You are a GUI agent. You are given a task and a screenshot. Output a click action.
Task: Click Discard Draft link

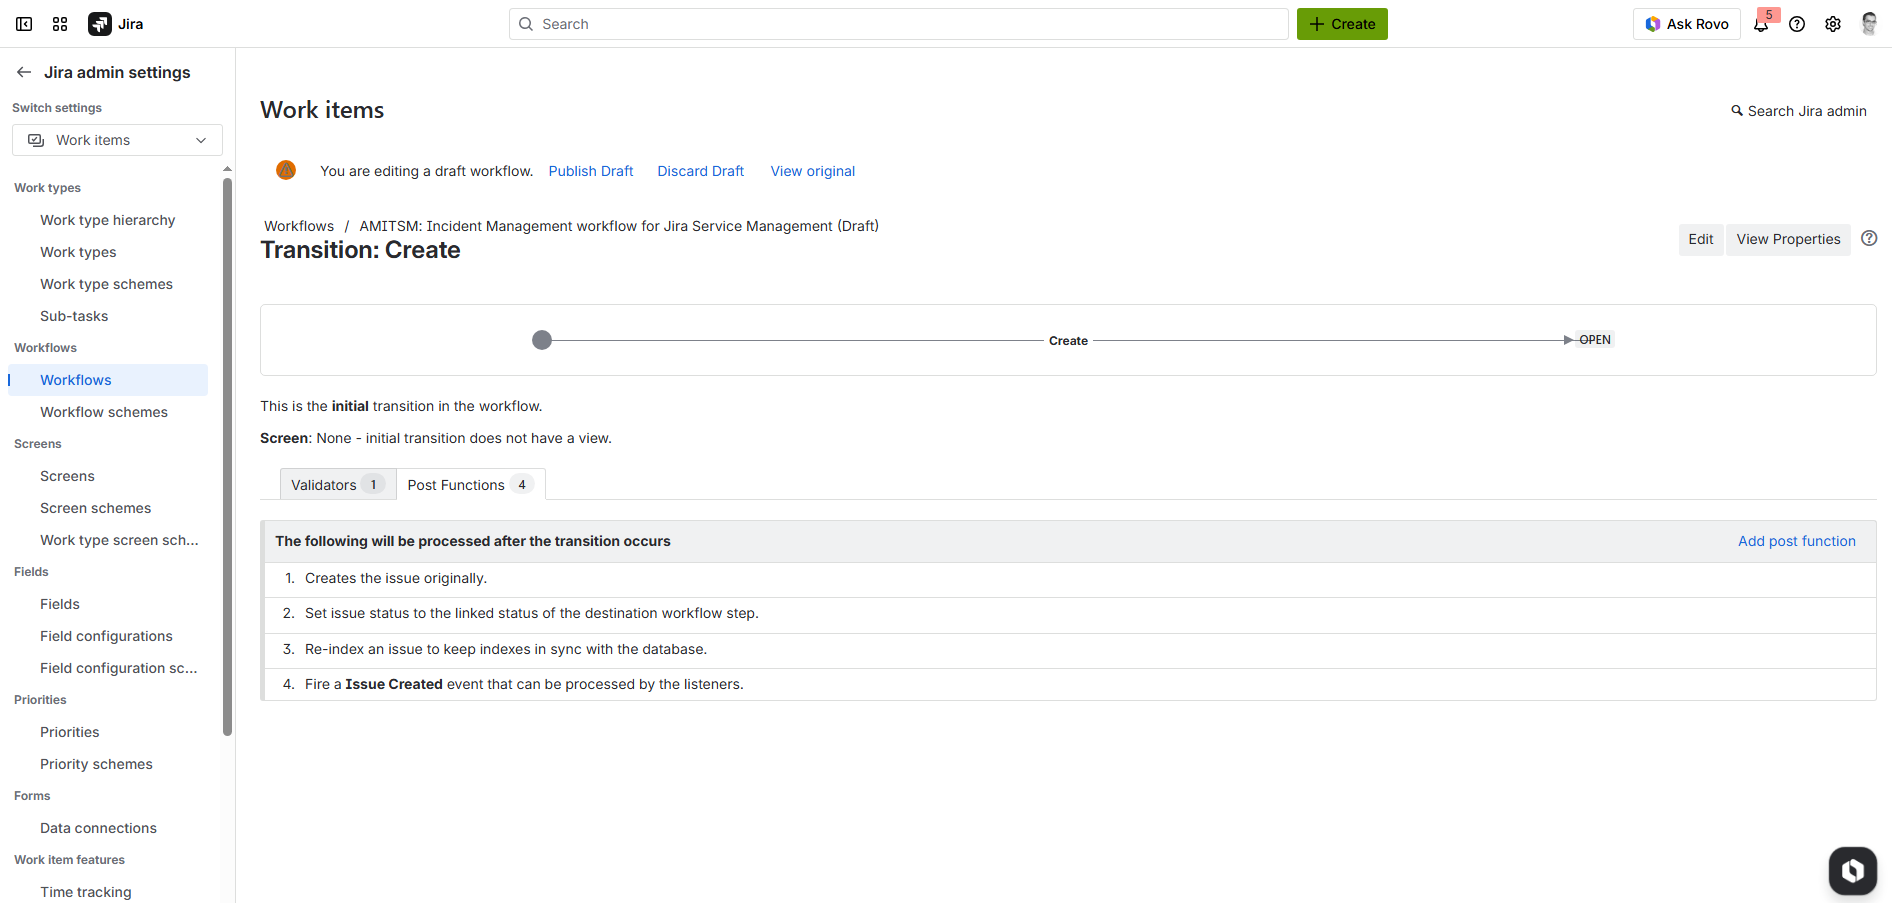pos(701,171)
